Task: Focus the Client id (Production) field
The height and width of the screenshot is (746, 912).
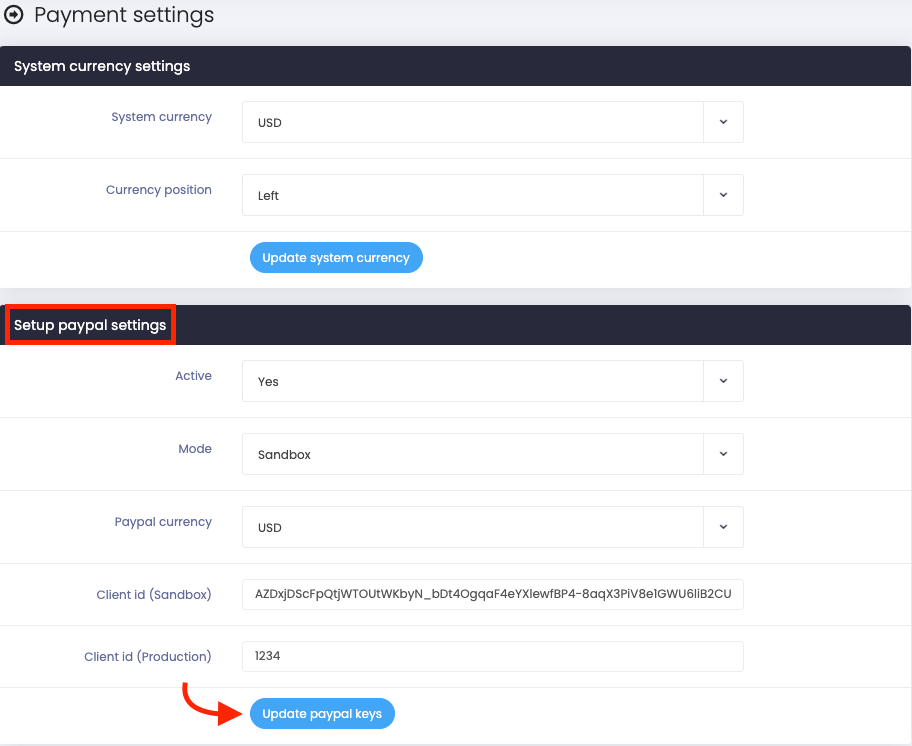Action: click(x=493, y=656)
